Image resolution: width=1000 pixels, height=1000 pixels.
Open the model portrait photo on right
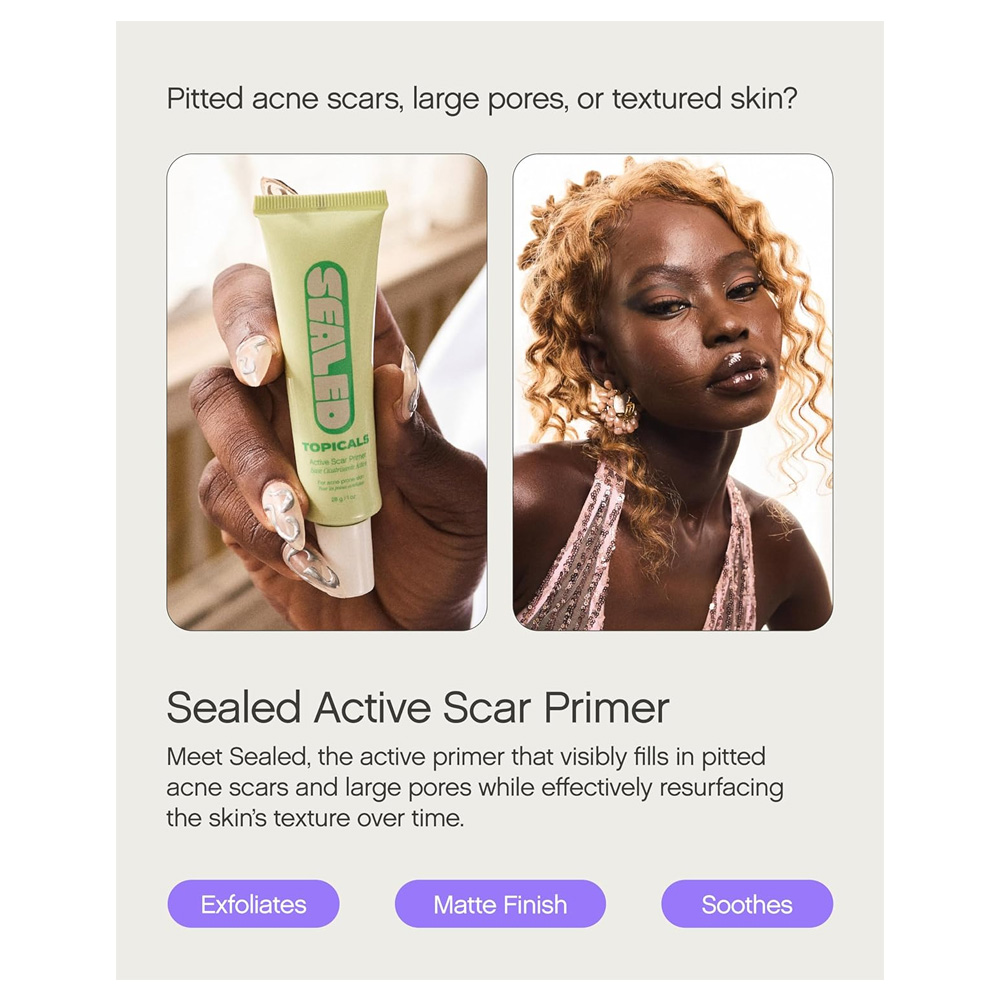pyautogui.click(x=673, y=392)
